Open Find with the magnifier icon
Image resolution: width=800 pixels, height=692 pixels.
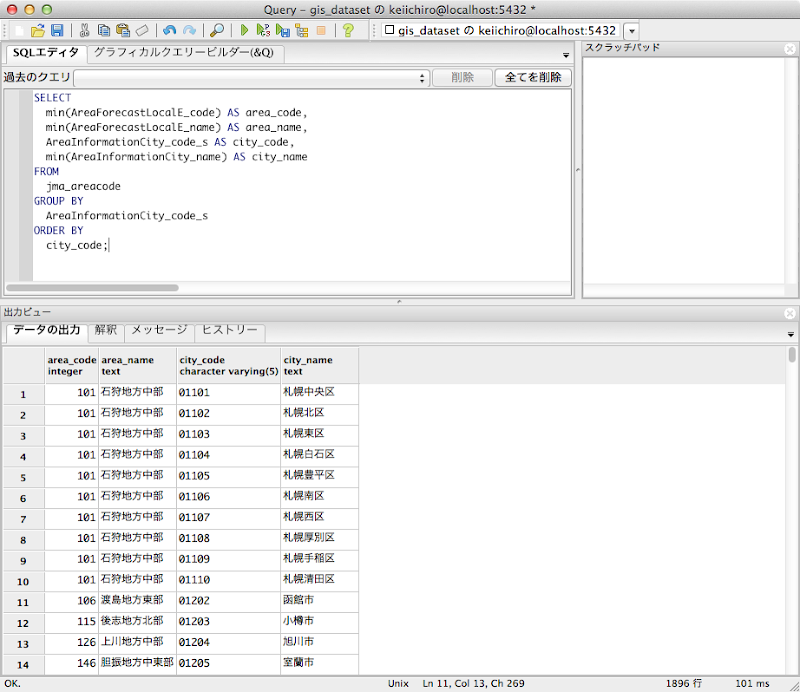[x=216, y=30]
